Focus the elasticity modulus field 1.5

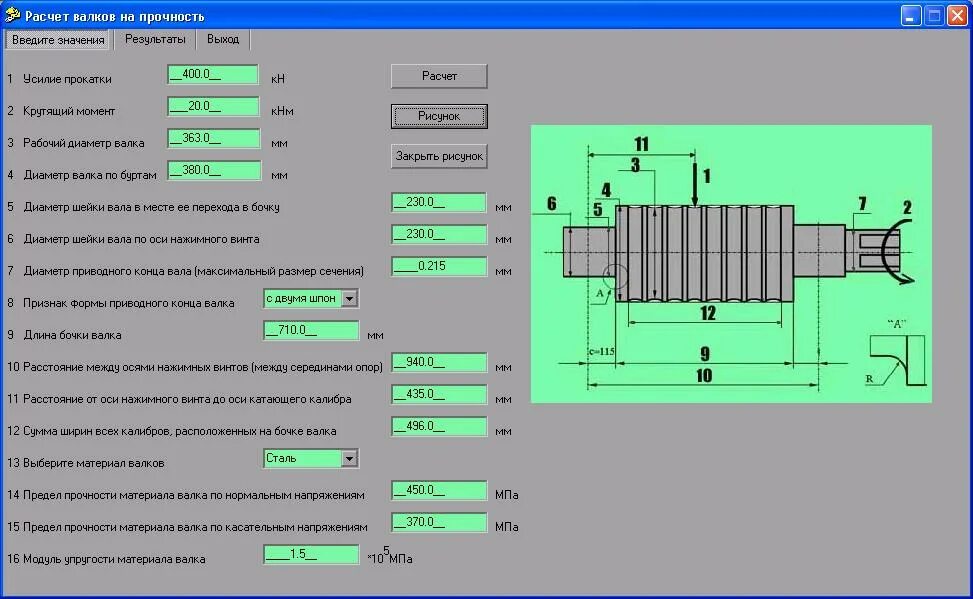click(x=311, y=554)
